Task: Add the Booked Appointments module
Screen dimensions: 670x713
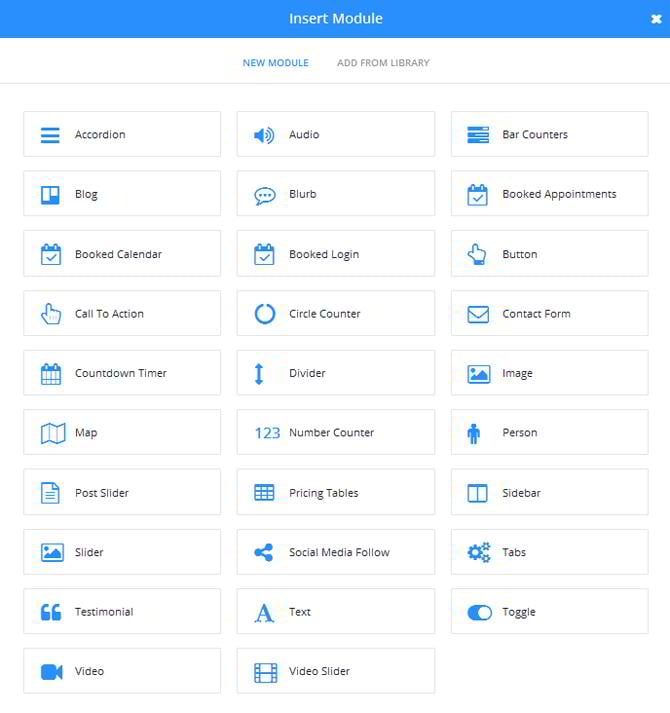Action: pyautogui.click(x=549, y=194)
